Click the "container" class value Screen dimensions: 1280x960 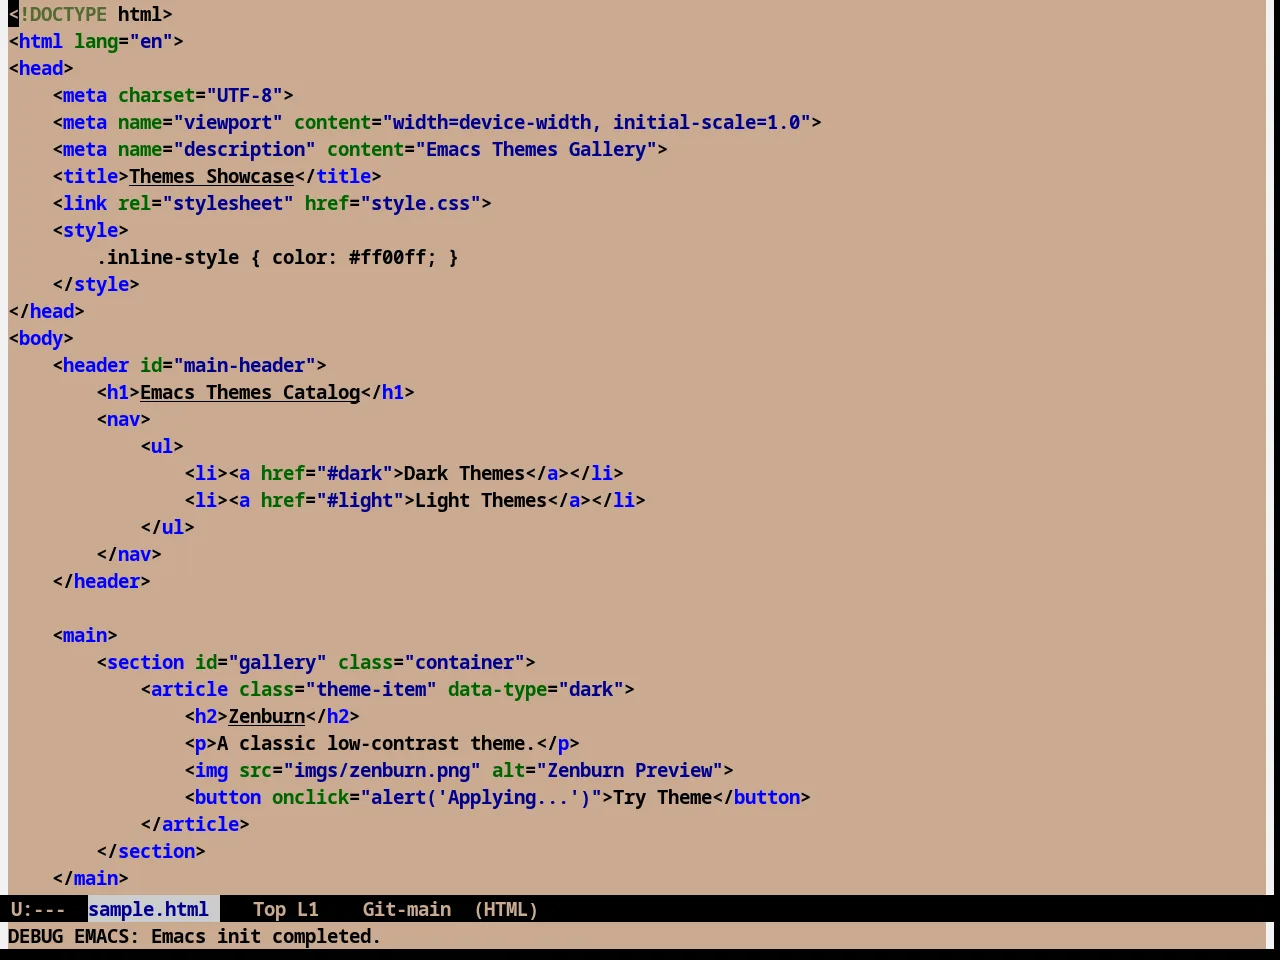pyautogui.click(x=464, y=662)
